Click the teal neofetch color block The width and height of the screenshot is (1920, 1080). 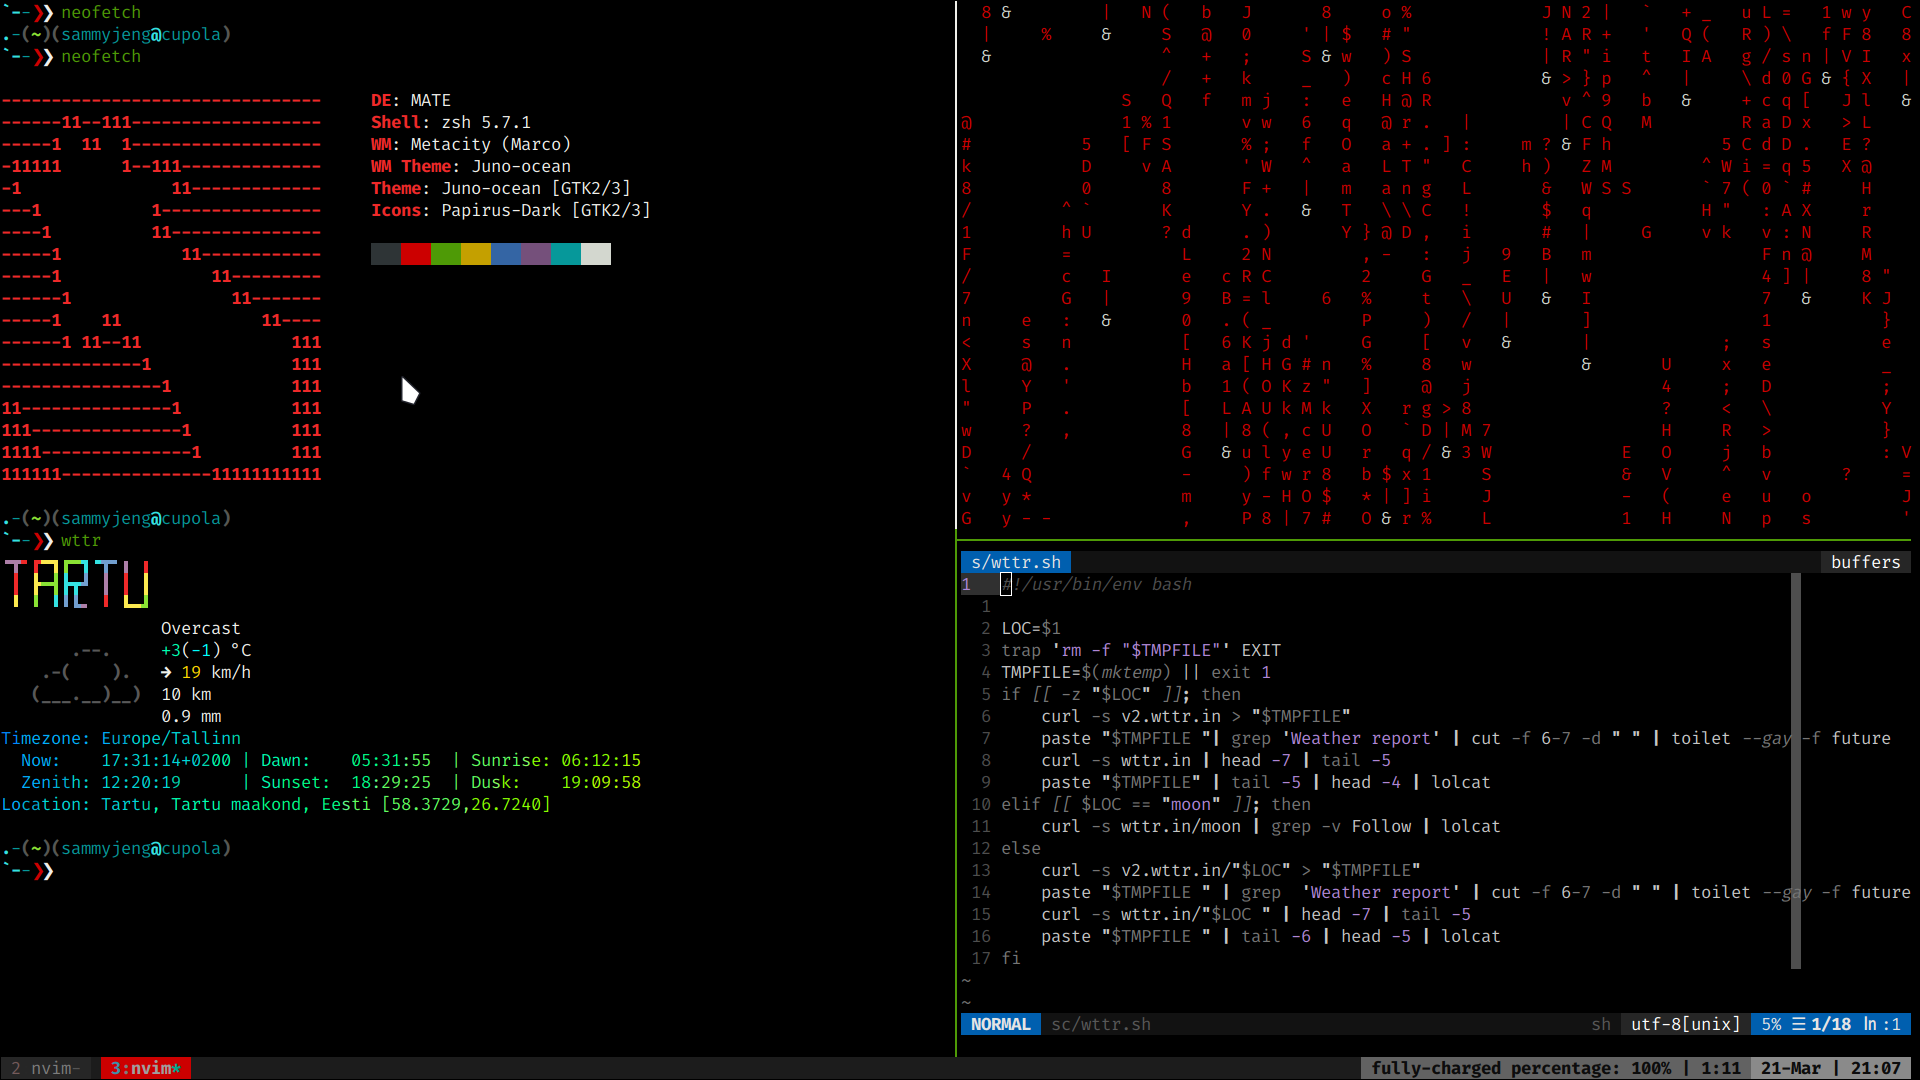tap(566, 254)
